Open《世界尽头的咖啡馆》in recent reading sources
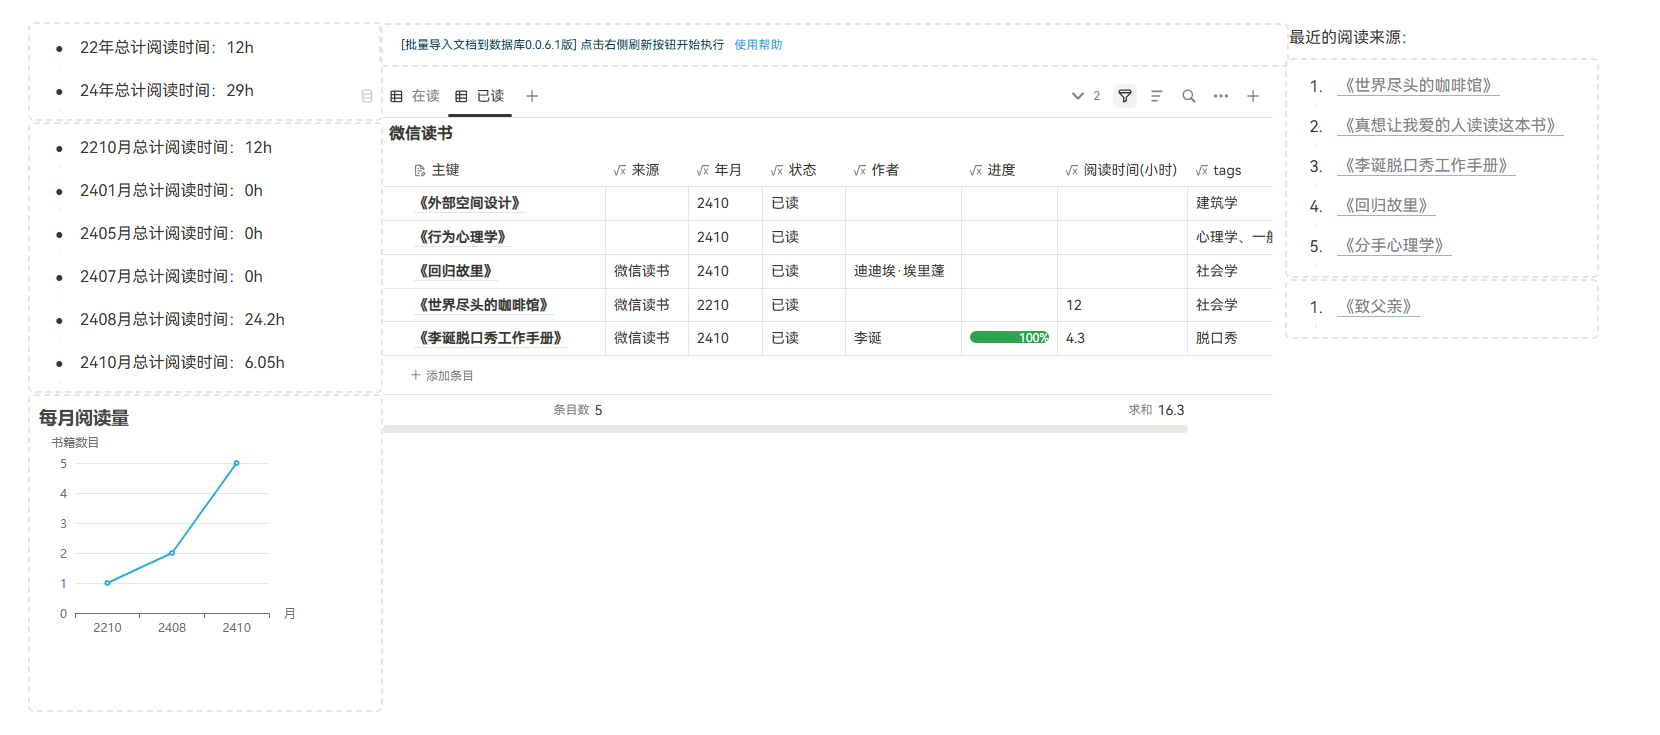The width and height of the screenshot is (1660, 735). (1417, 86)
